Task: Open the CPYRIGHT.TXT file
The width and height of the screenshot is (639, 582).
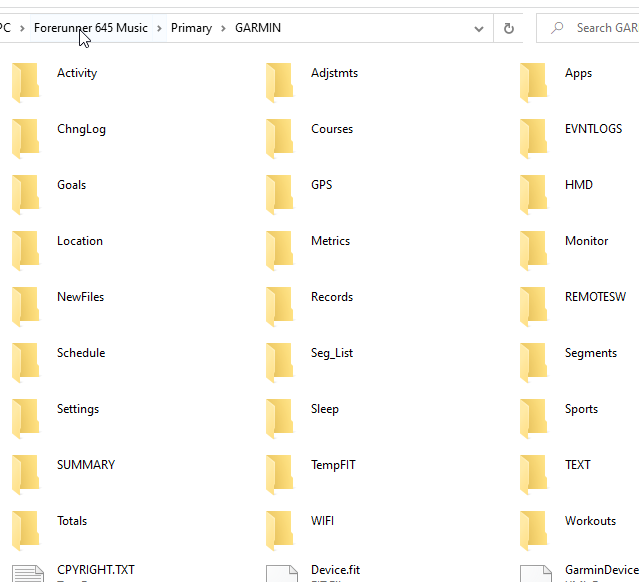Action: 95,570
